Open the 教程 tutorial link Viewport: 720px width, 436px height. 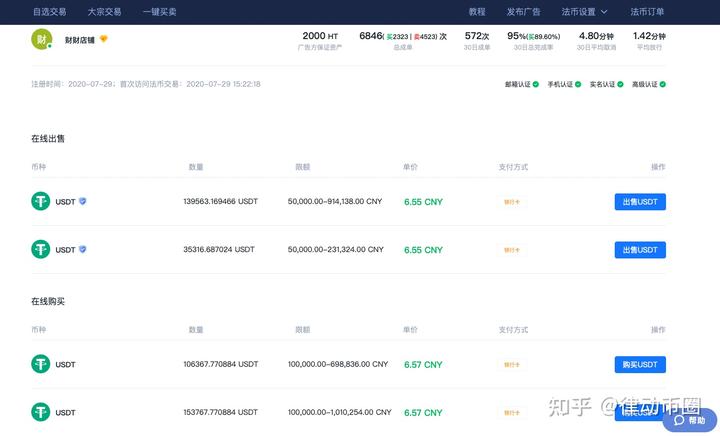click(477, 12)
